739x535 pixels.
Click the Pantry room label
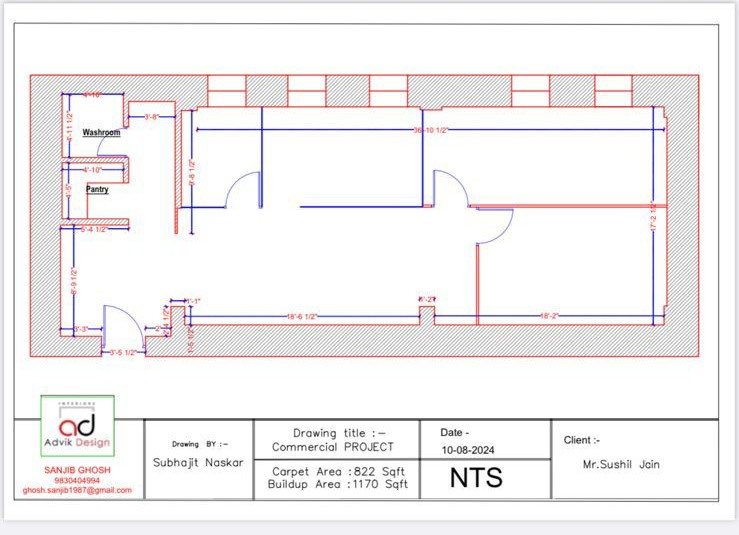97,189
